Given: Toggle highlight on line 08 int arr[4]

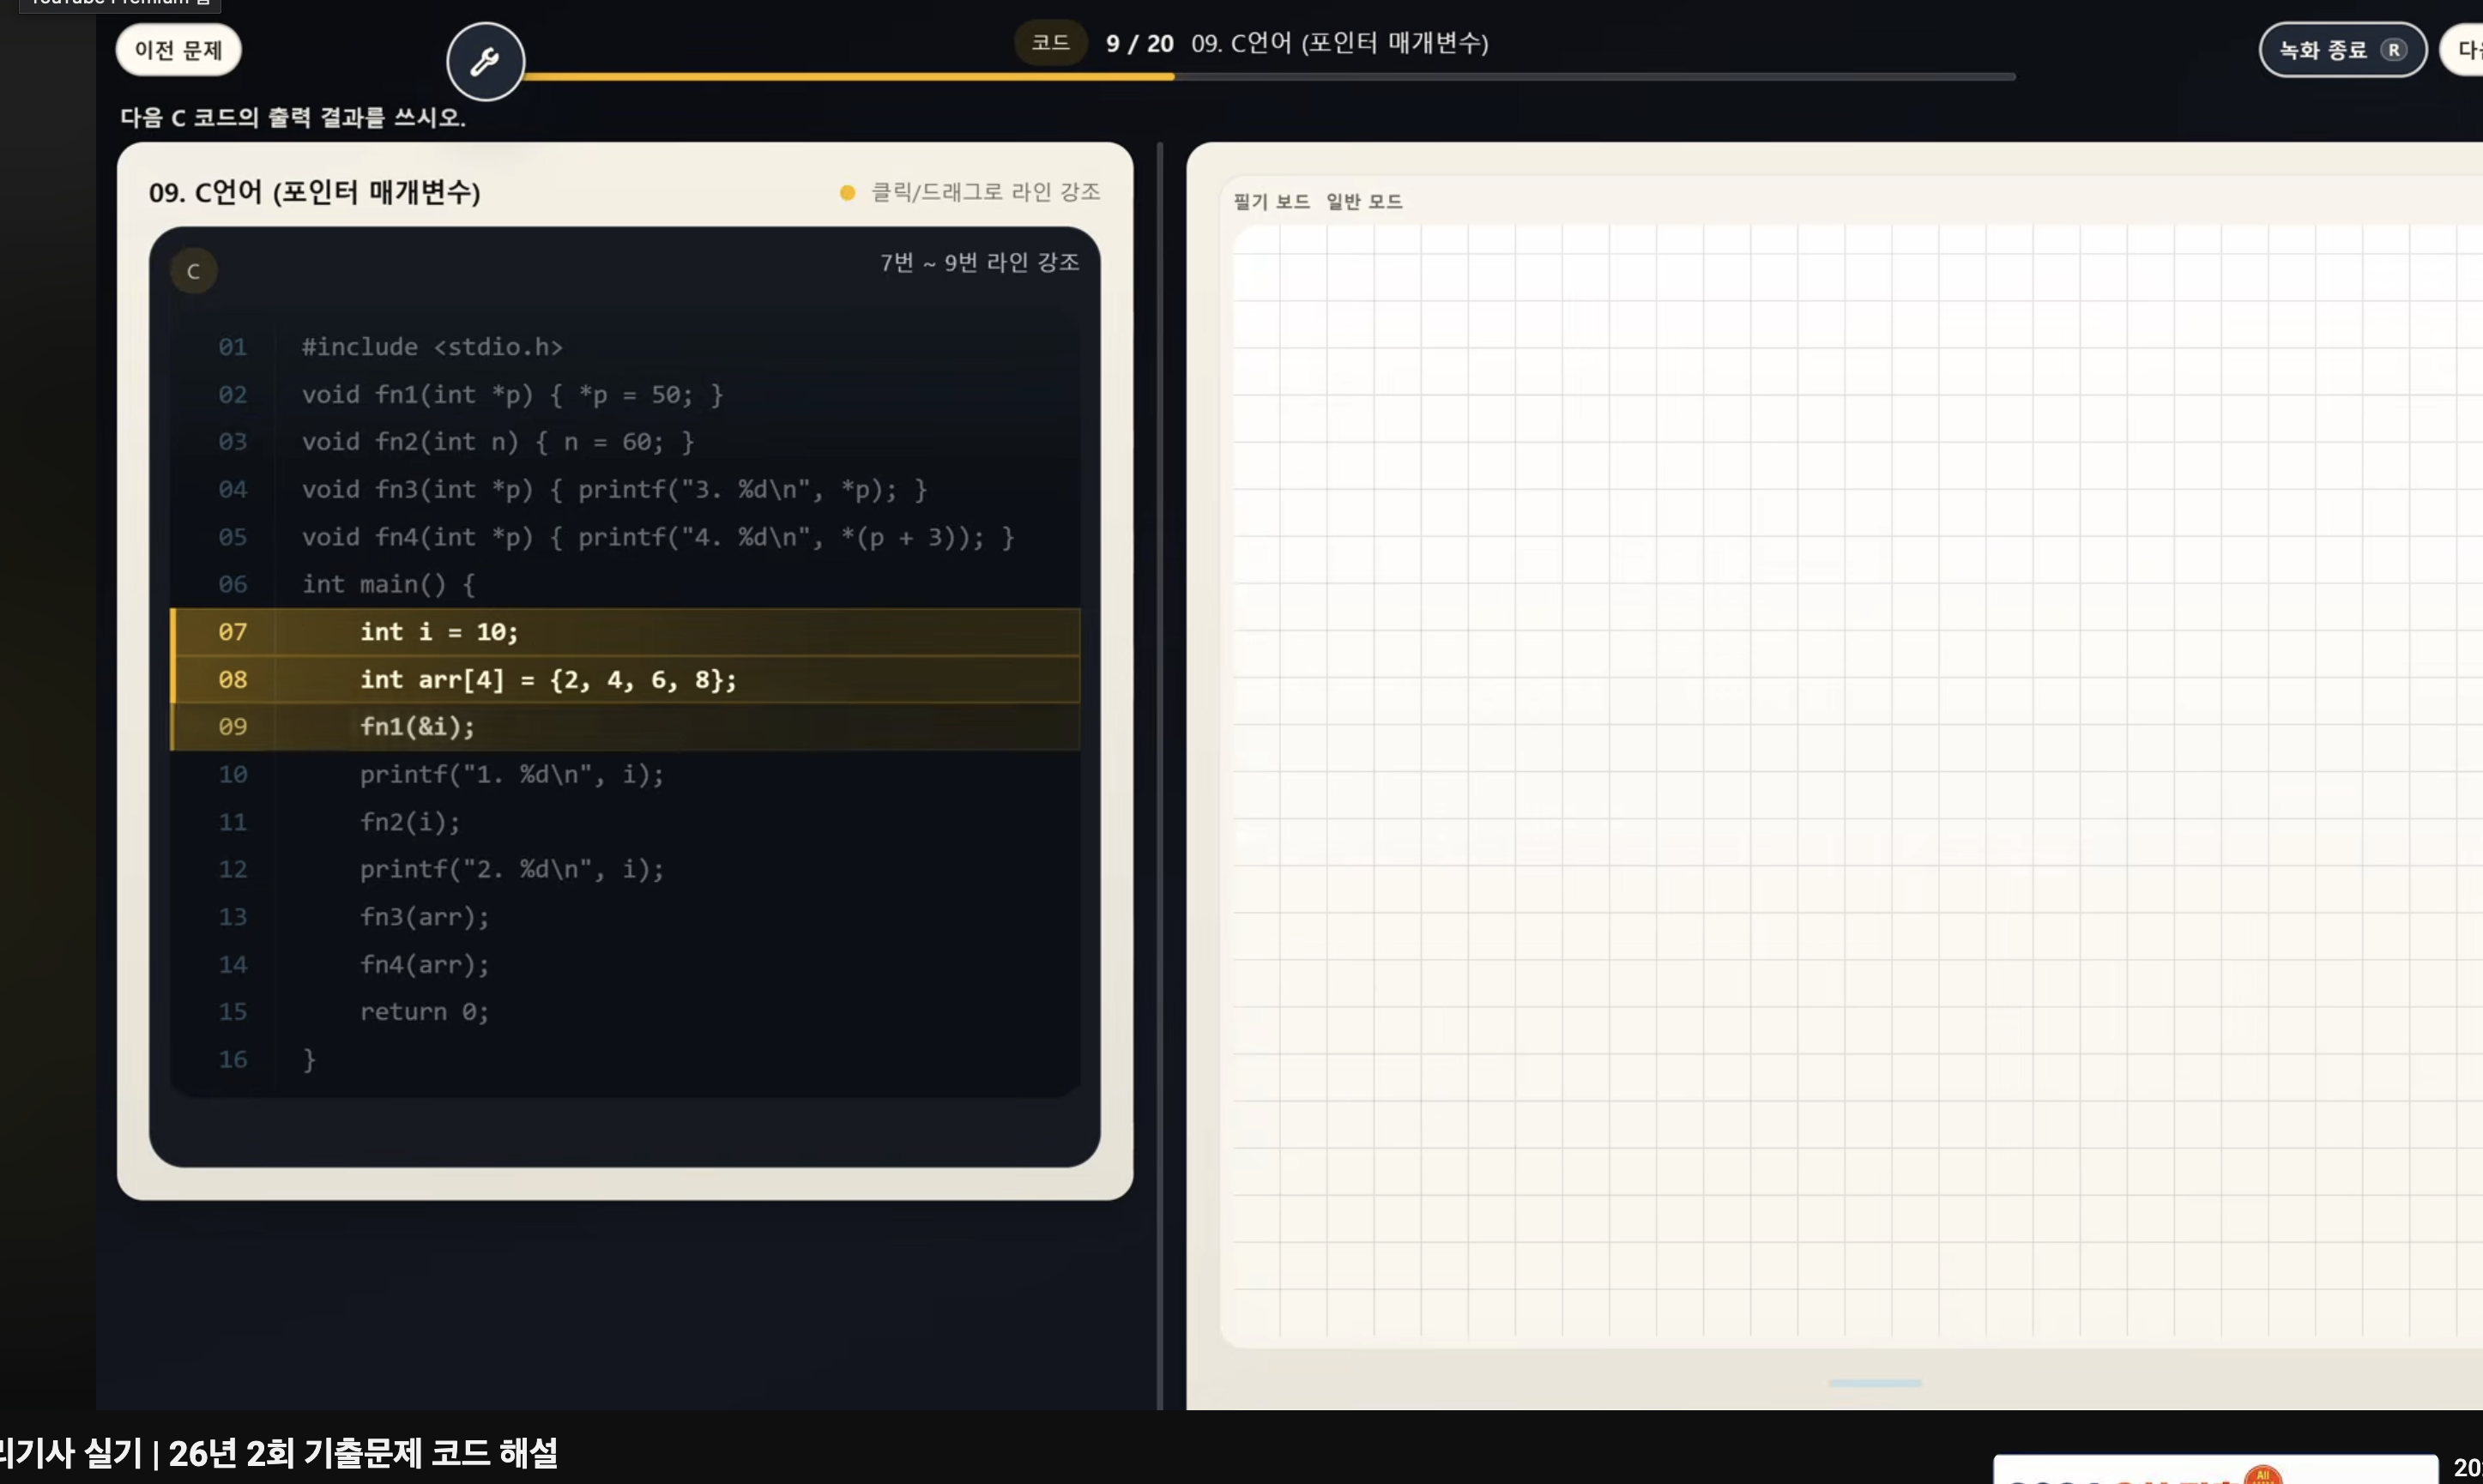Looking at the screenshot, I should (625, 680).
